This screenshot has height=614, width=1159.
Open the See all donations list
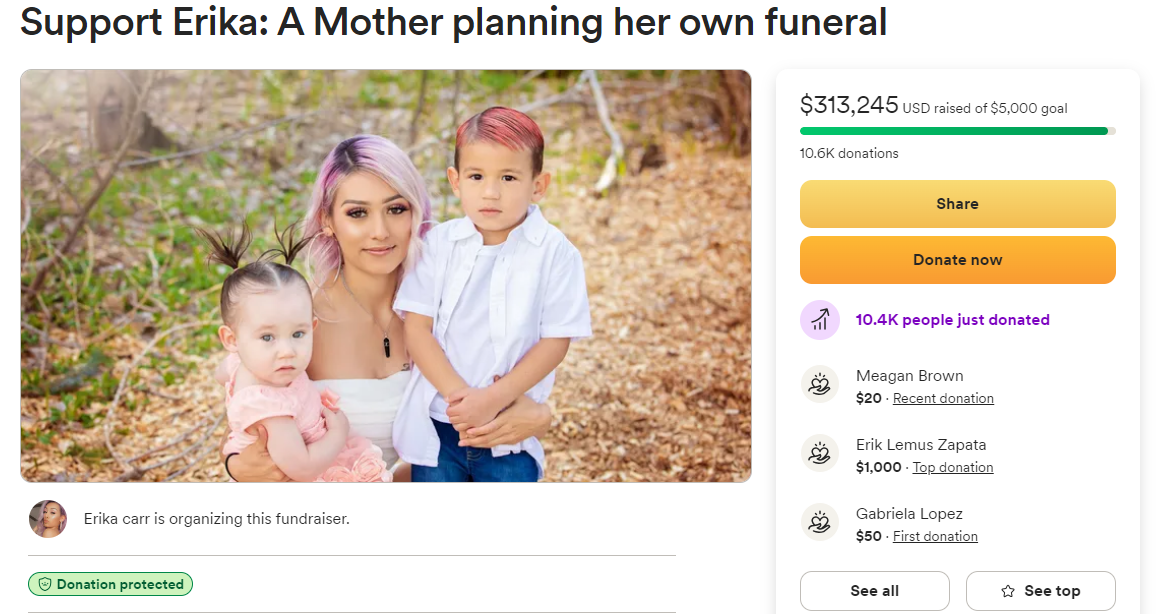click(874, 591)
